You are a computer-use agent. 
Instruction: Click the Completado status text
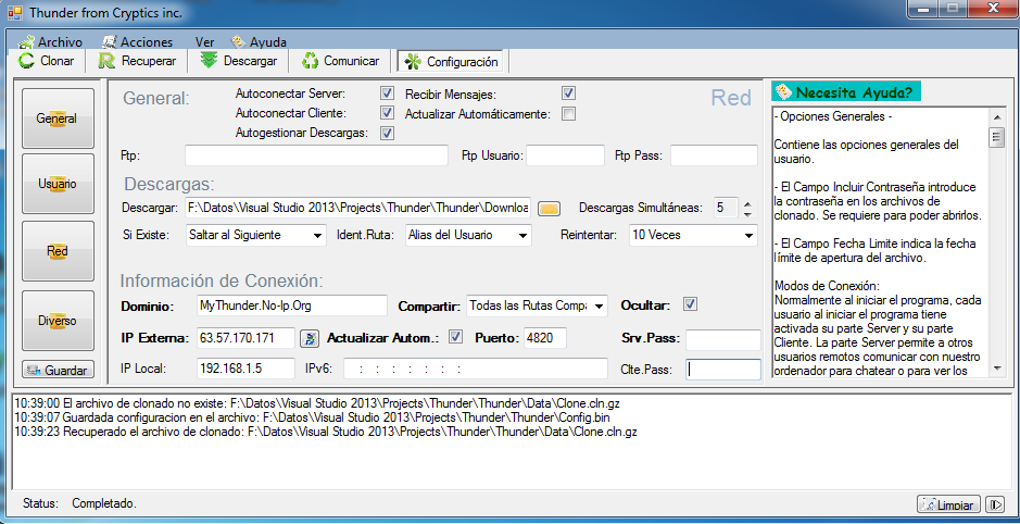(104, 503)
